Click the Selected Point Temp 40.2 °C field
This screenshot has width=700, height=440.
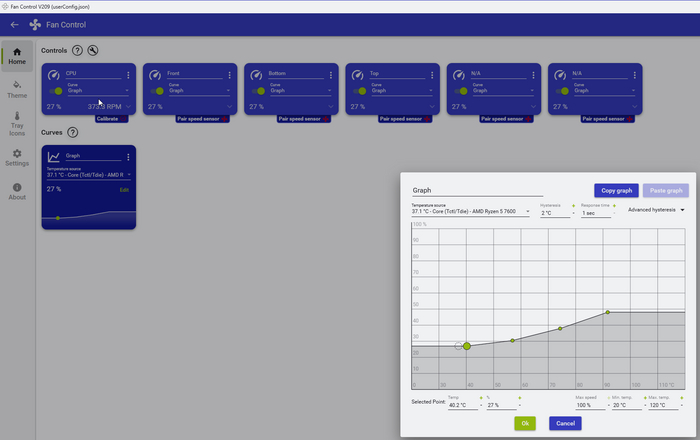click(x=462, y=405)
